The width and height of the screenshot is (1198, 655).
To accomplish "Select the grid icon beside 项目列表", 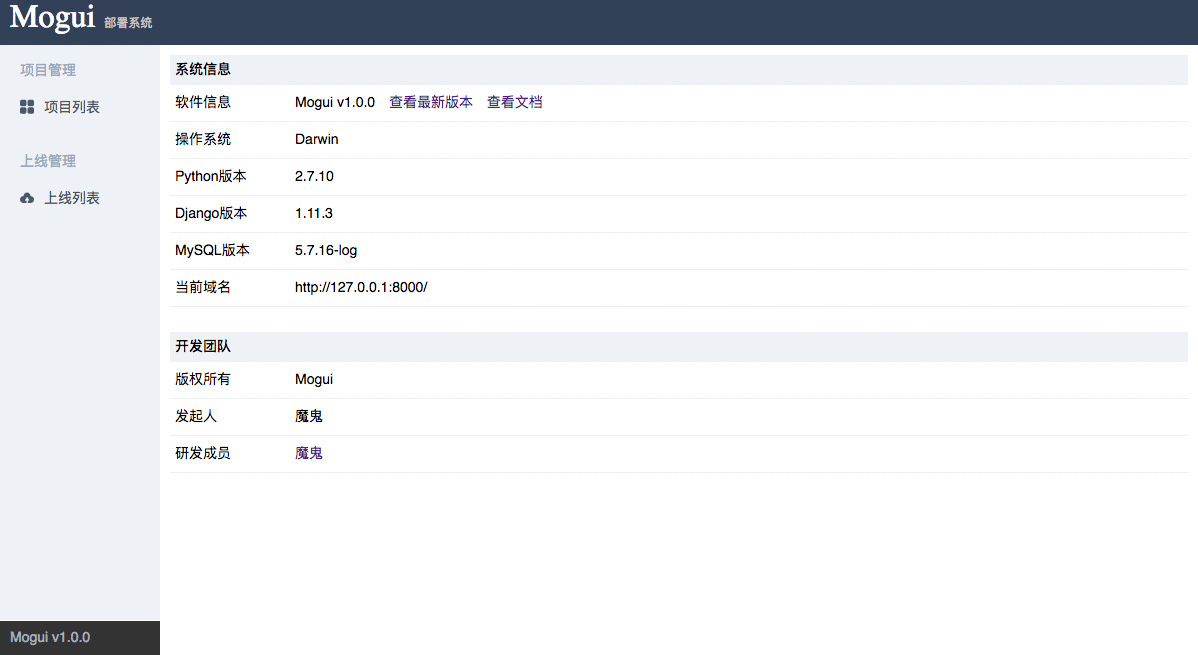I will point(26,107).
